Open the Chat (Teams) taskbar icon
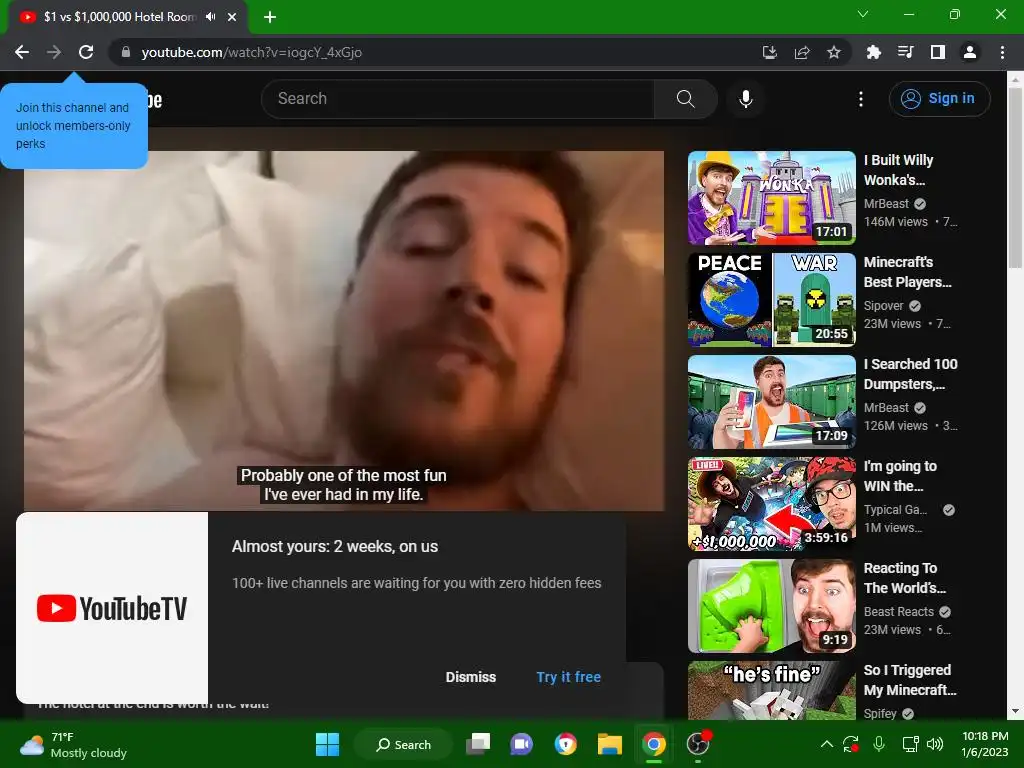The height and width of the screenshot is (768, 1024). [x=521, y=744]
